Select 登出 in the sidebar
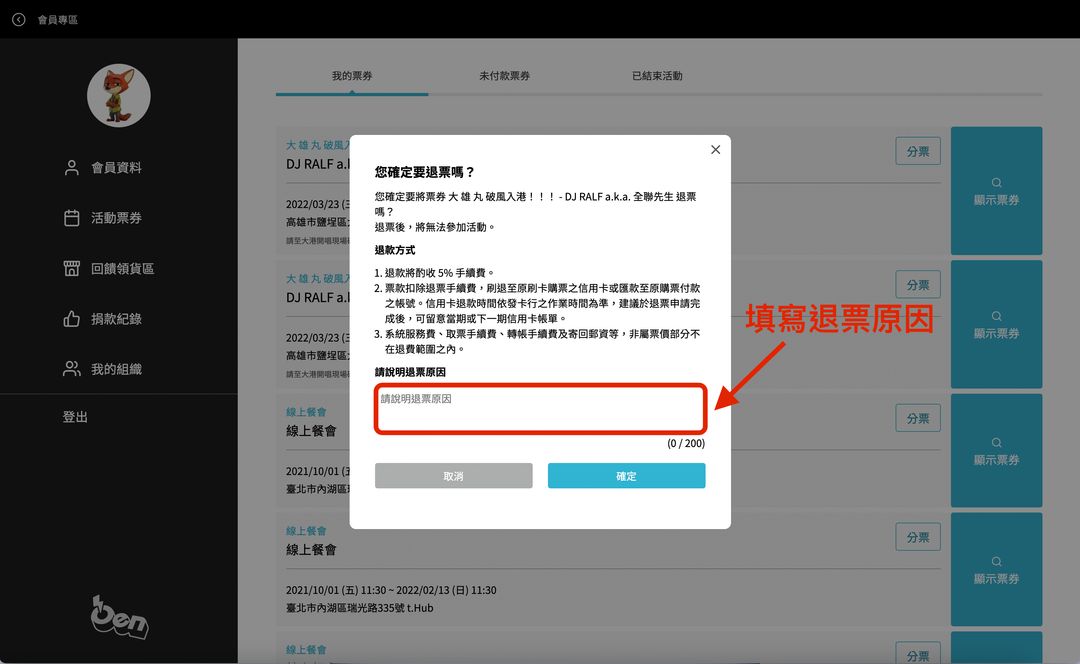 coord(75,417)
